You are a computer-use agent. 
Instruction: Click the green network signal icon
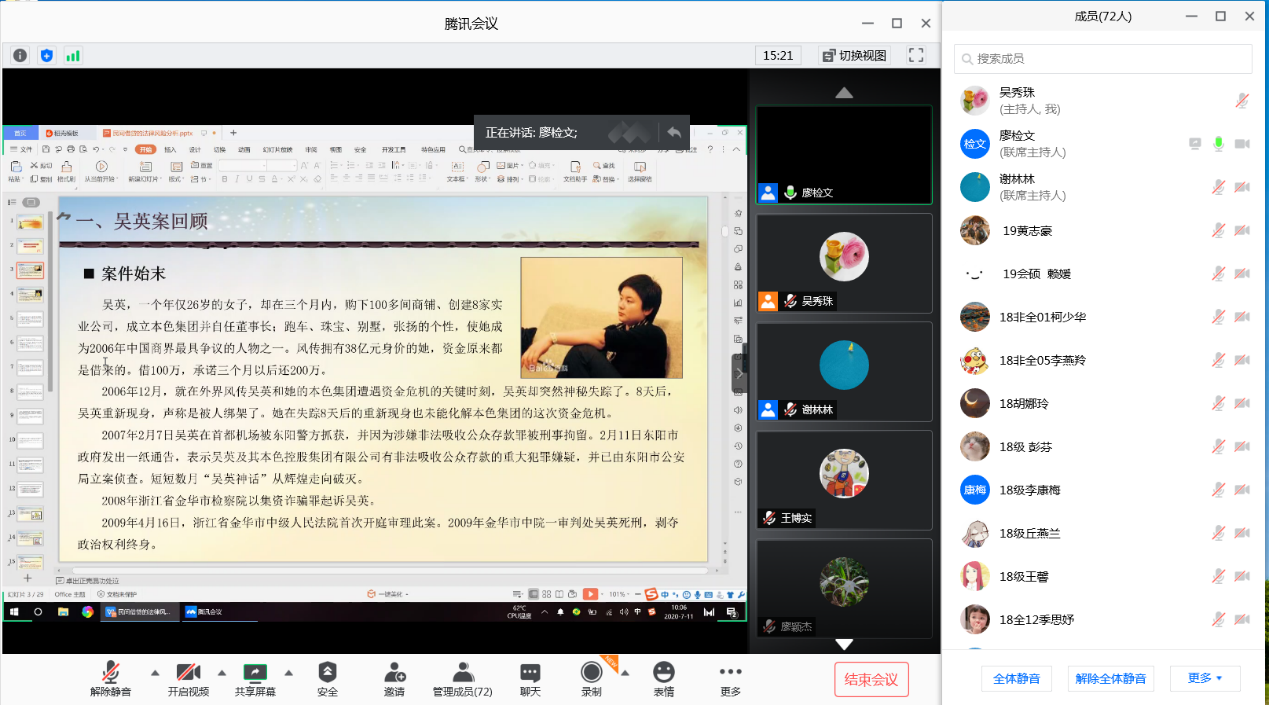pyautogui.click(x=73, y=55)
